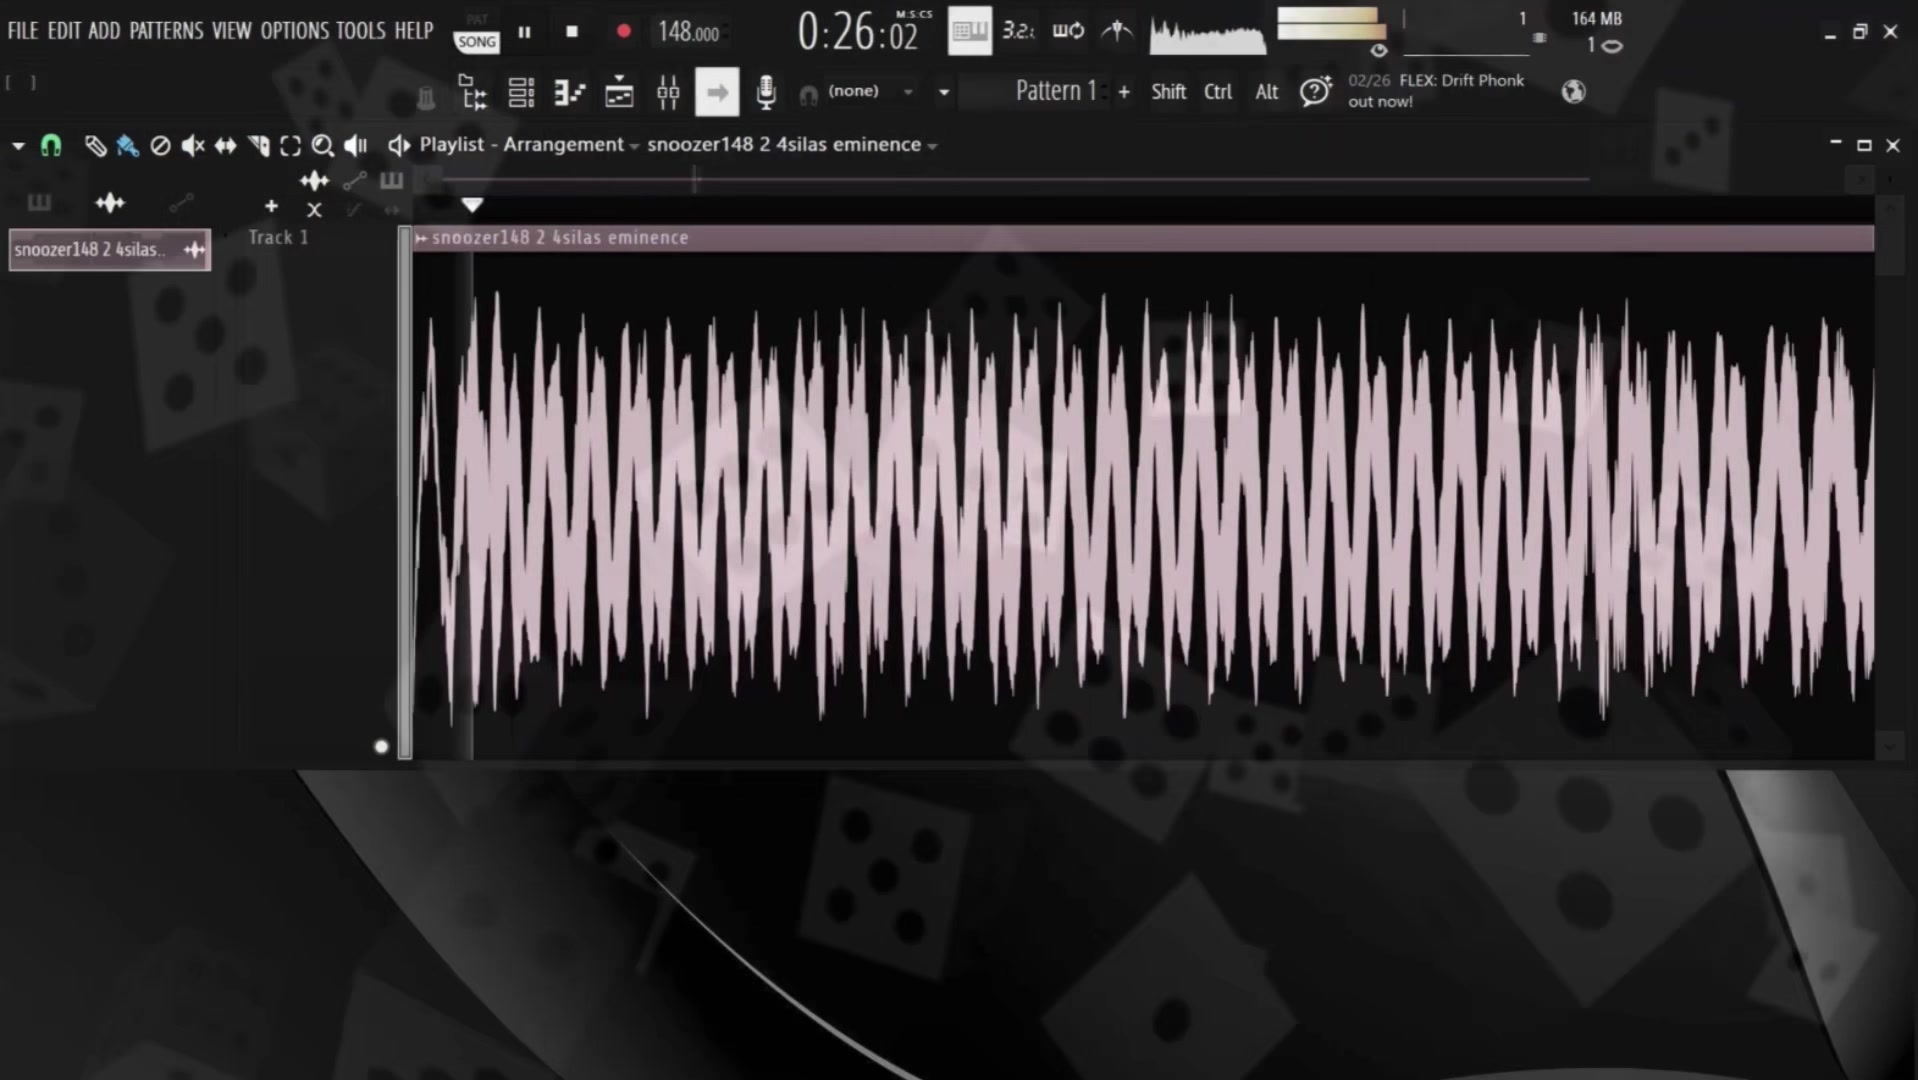The width and height of the screenshot is (1918, 1080).
Task: Open the EDIT menu
Action: click(64, 31)
